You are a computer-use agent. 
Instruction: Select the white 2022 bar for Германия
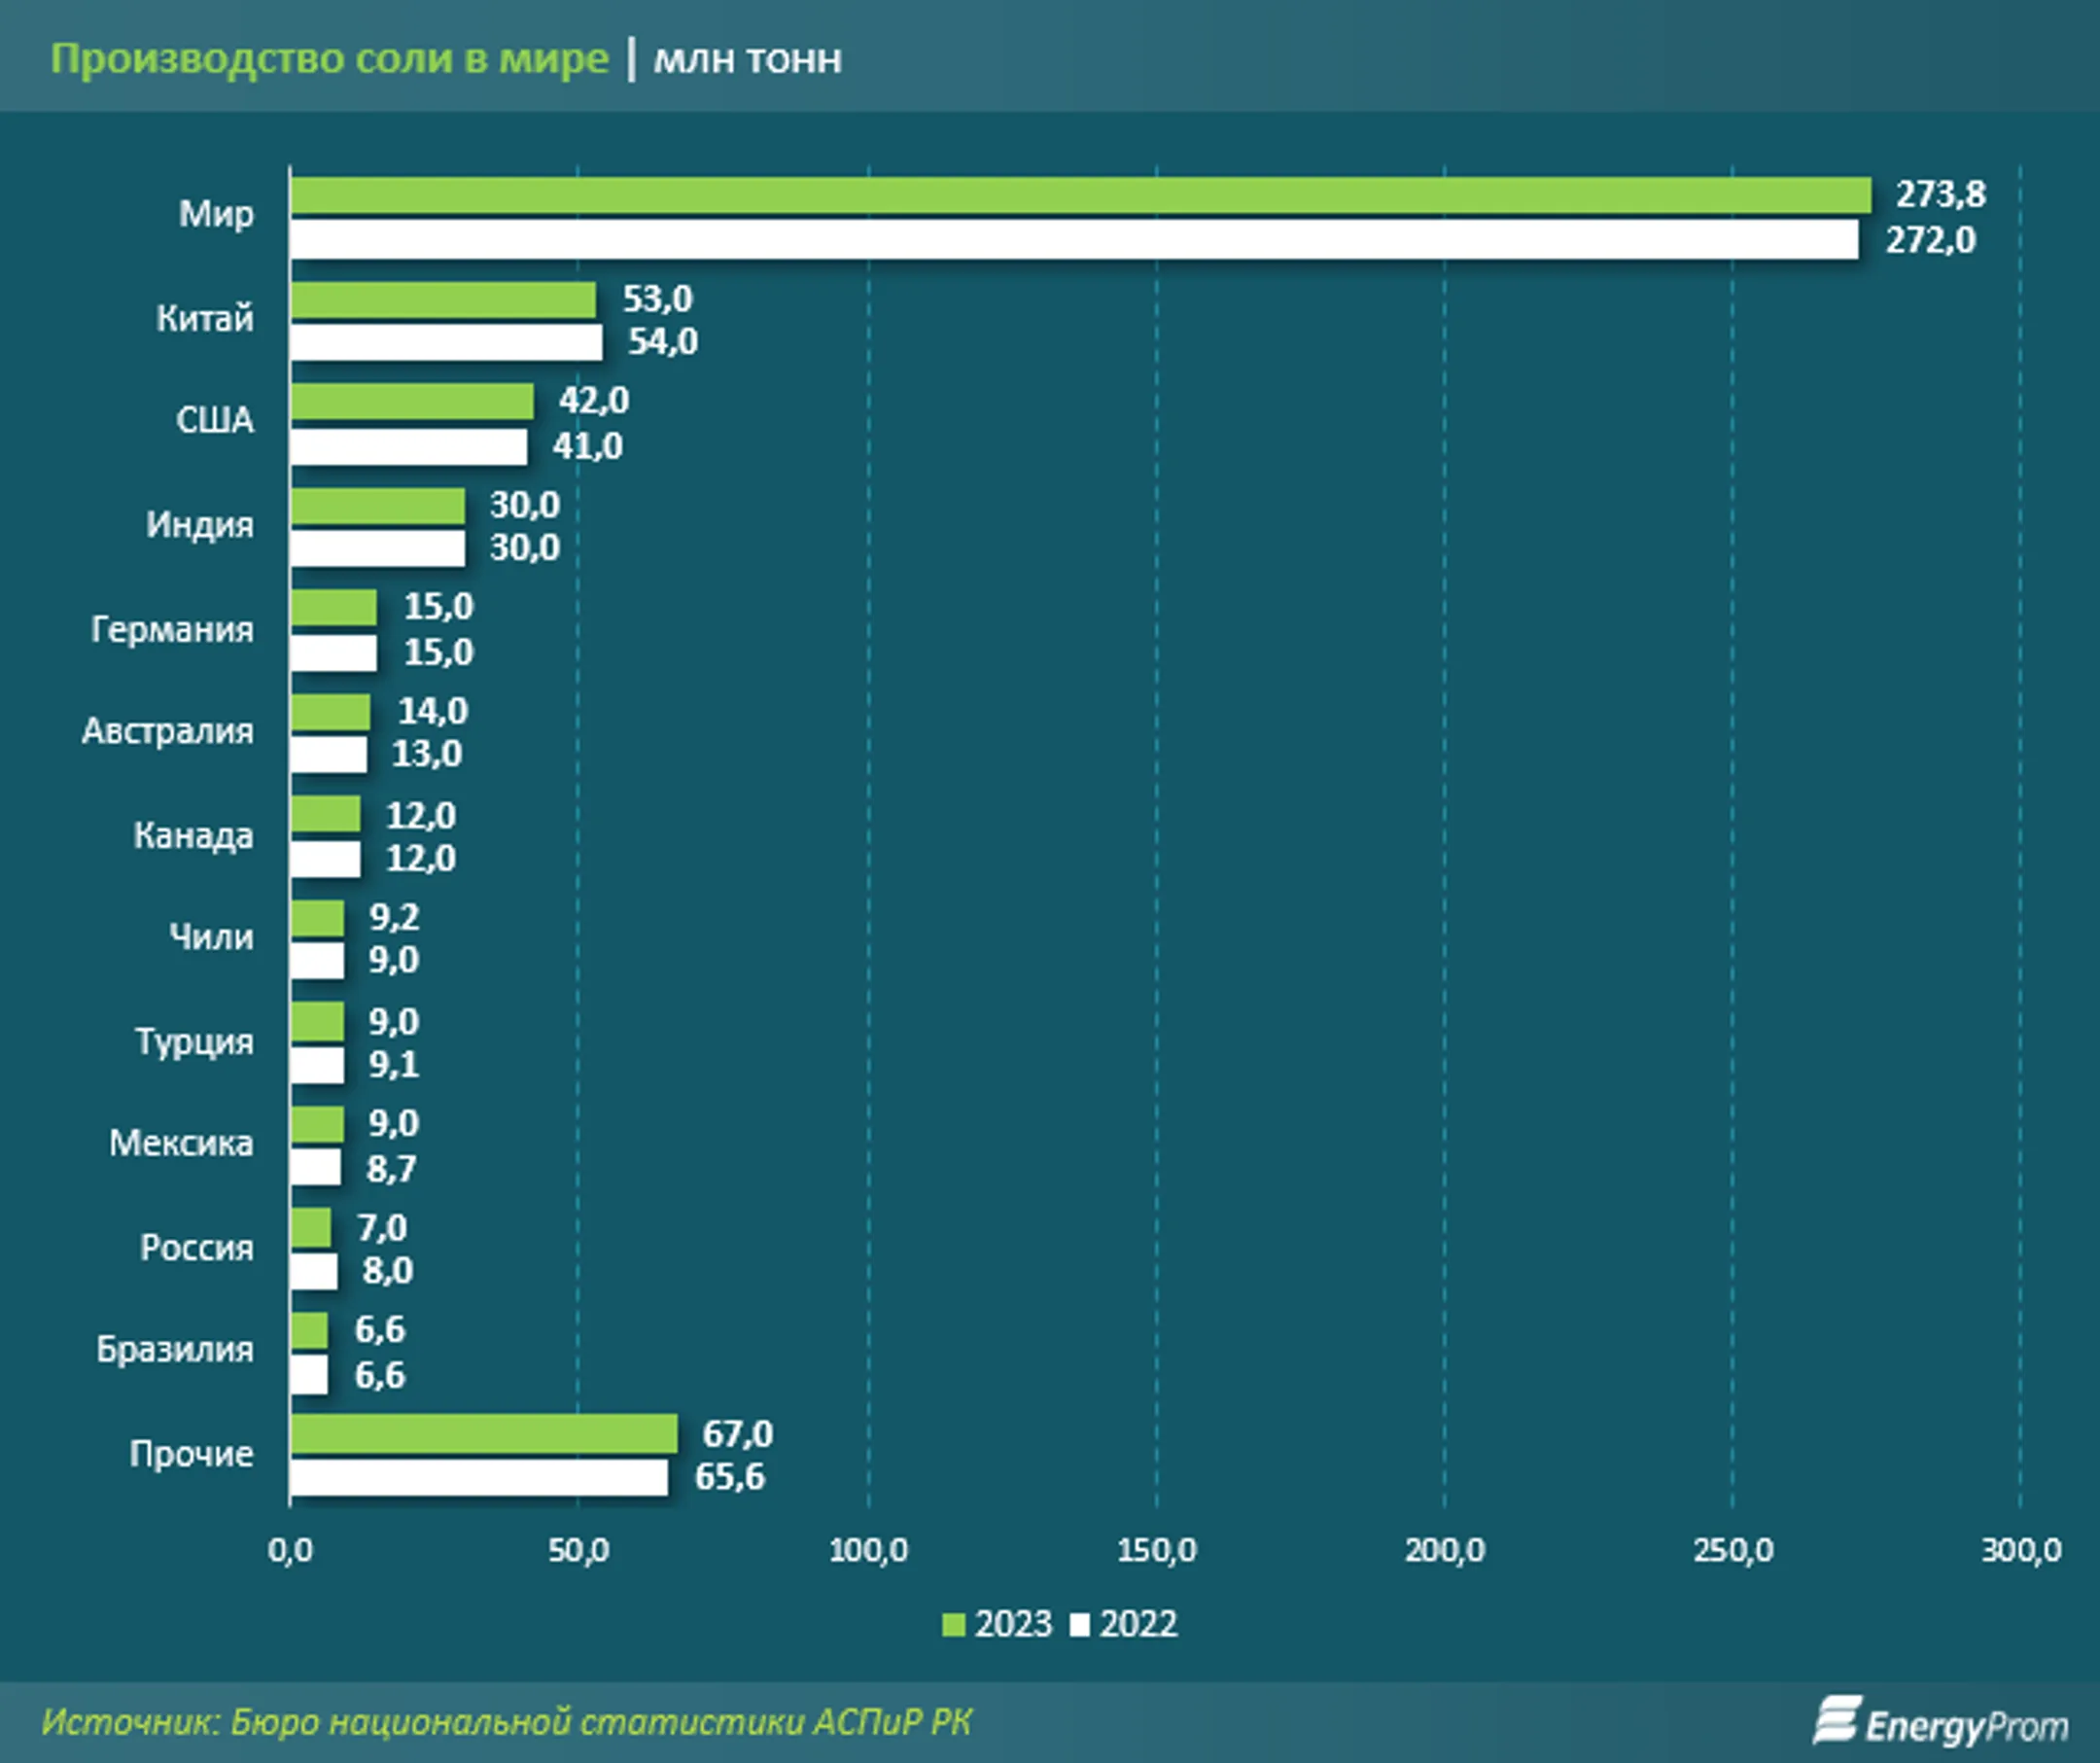334,653
